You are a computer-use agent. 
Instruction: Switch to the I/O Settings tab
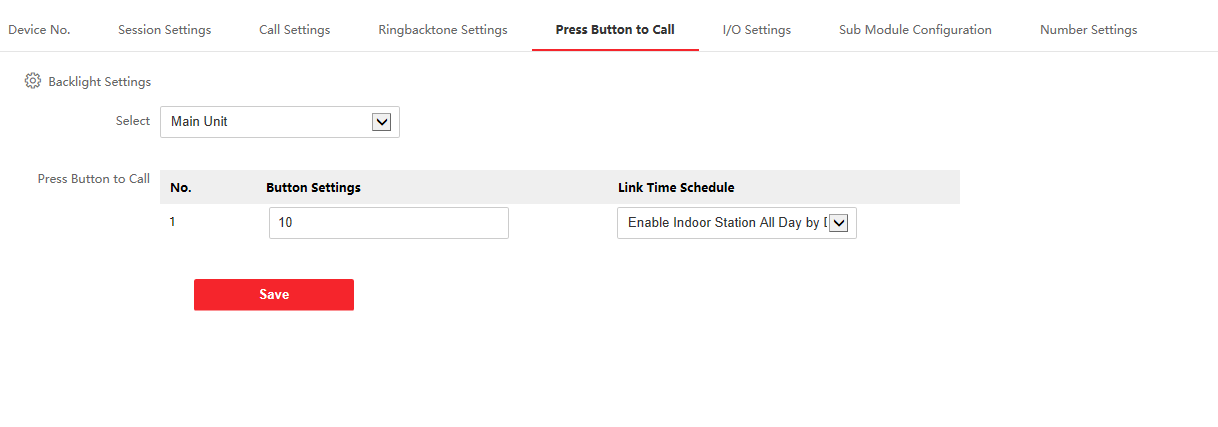[x=756, y=30]
